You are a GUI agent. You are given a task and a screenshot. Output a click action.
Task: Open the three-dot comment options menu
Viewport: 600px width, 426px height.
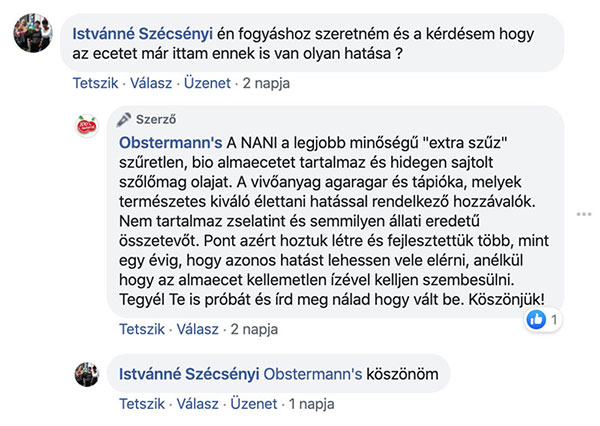click(585, 215)
